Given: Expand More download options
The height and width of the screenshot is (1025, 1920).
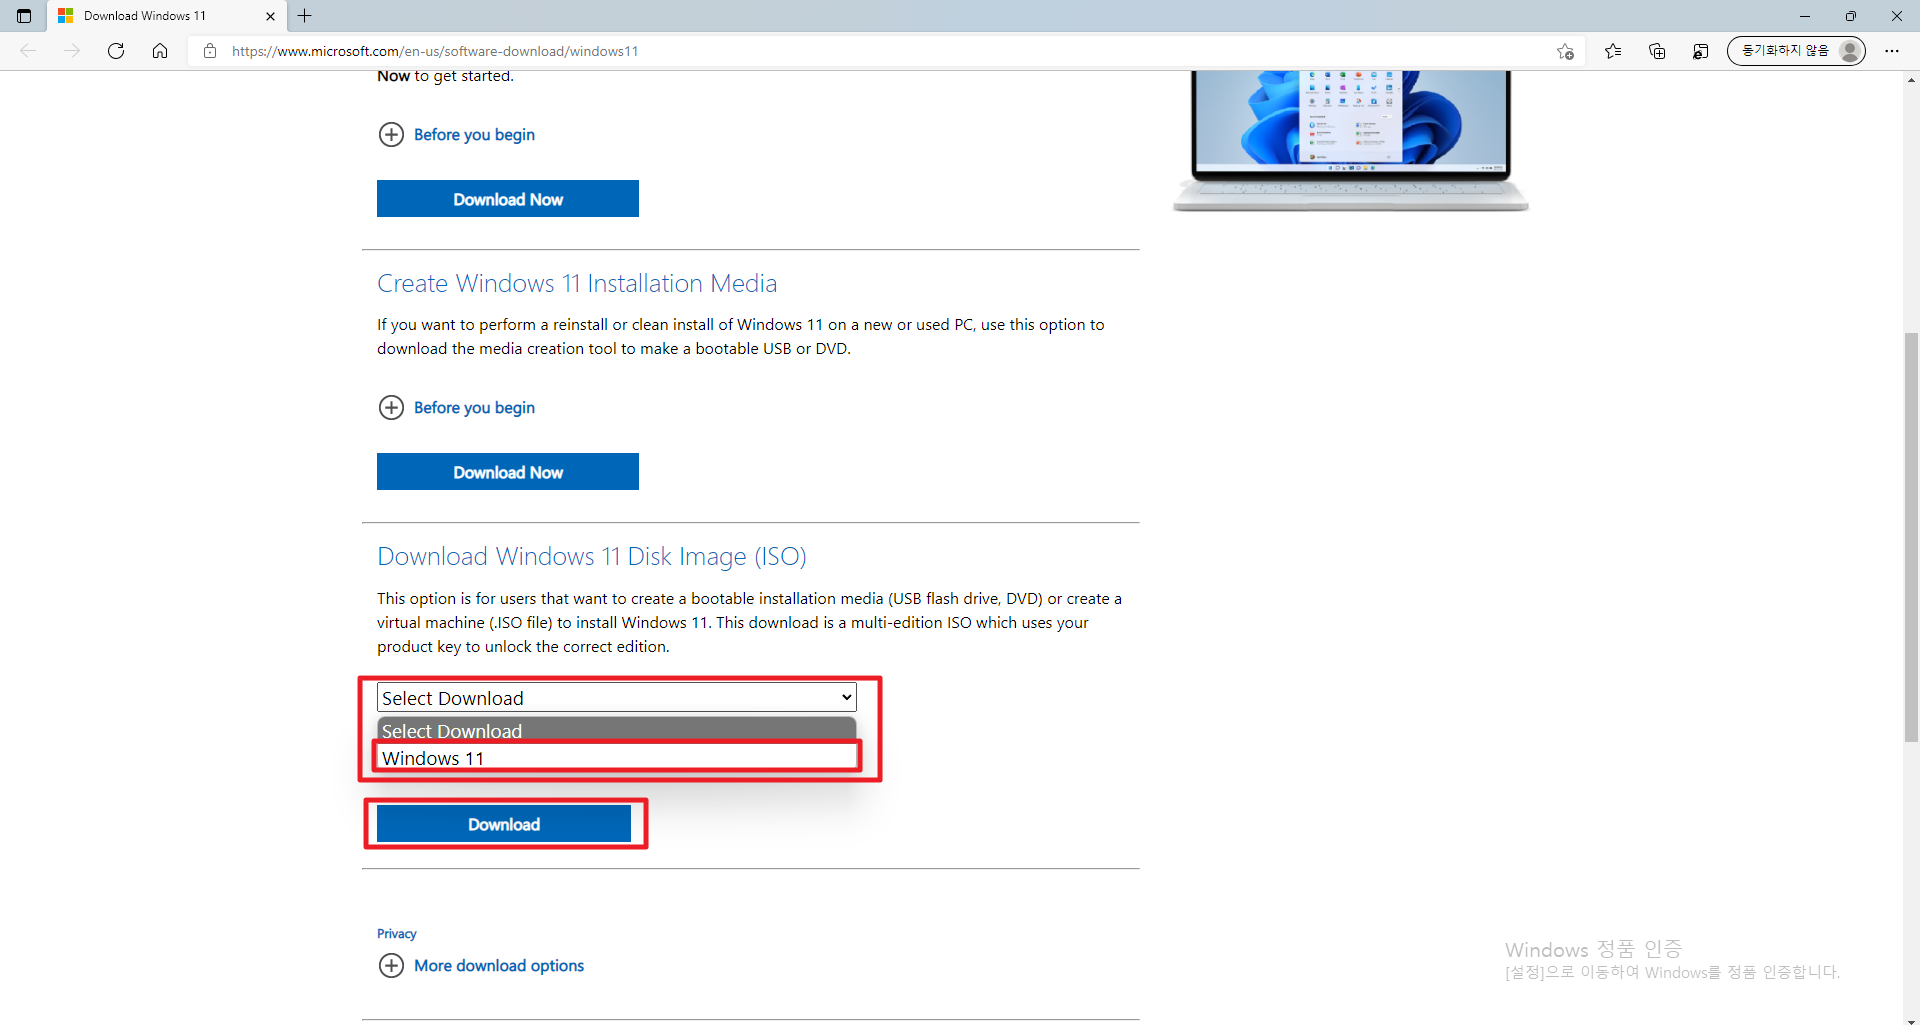Looking at the screenshot, I should pos(481,966).
